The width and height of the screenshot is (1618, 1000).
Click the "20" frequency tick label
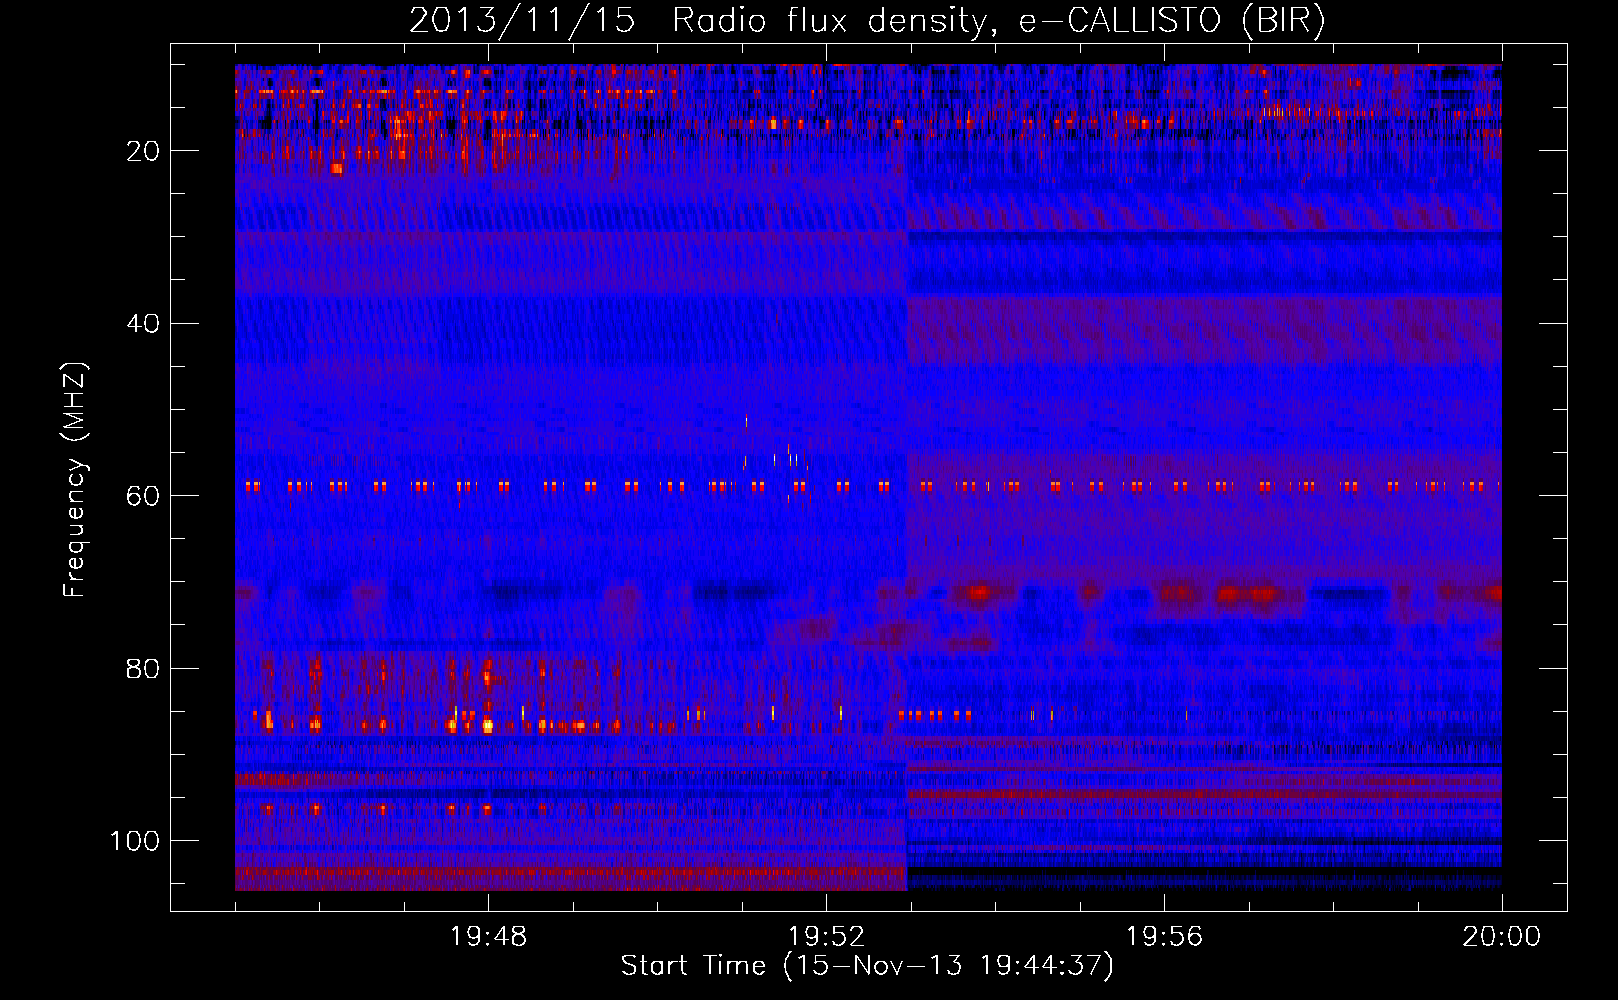pyautogui.click(x=143, y=151)
